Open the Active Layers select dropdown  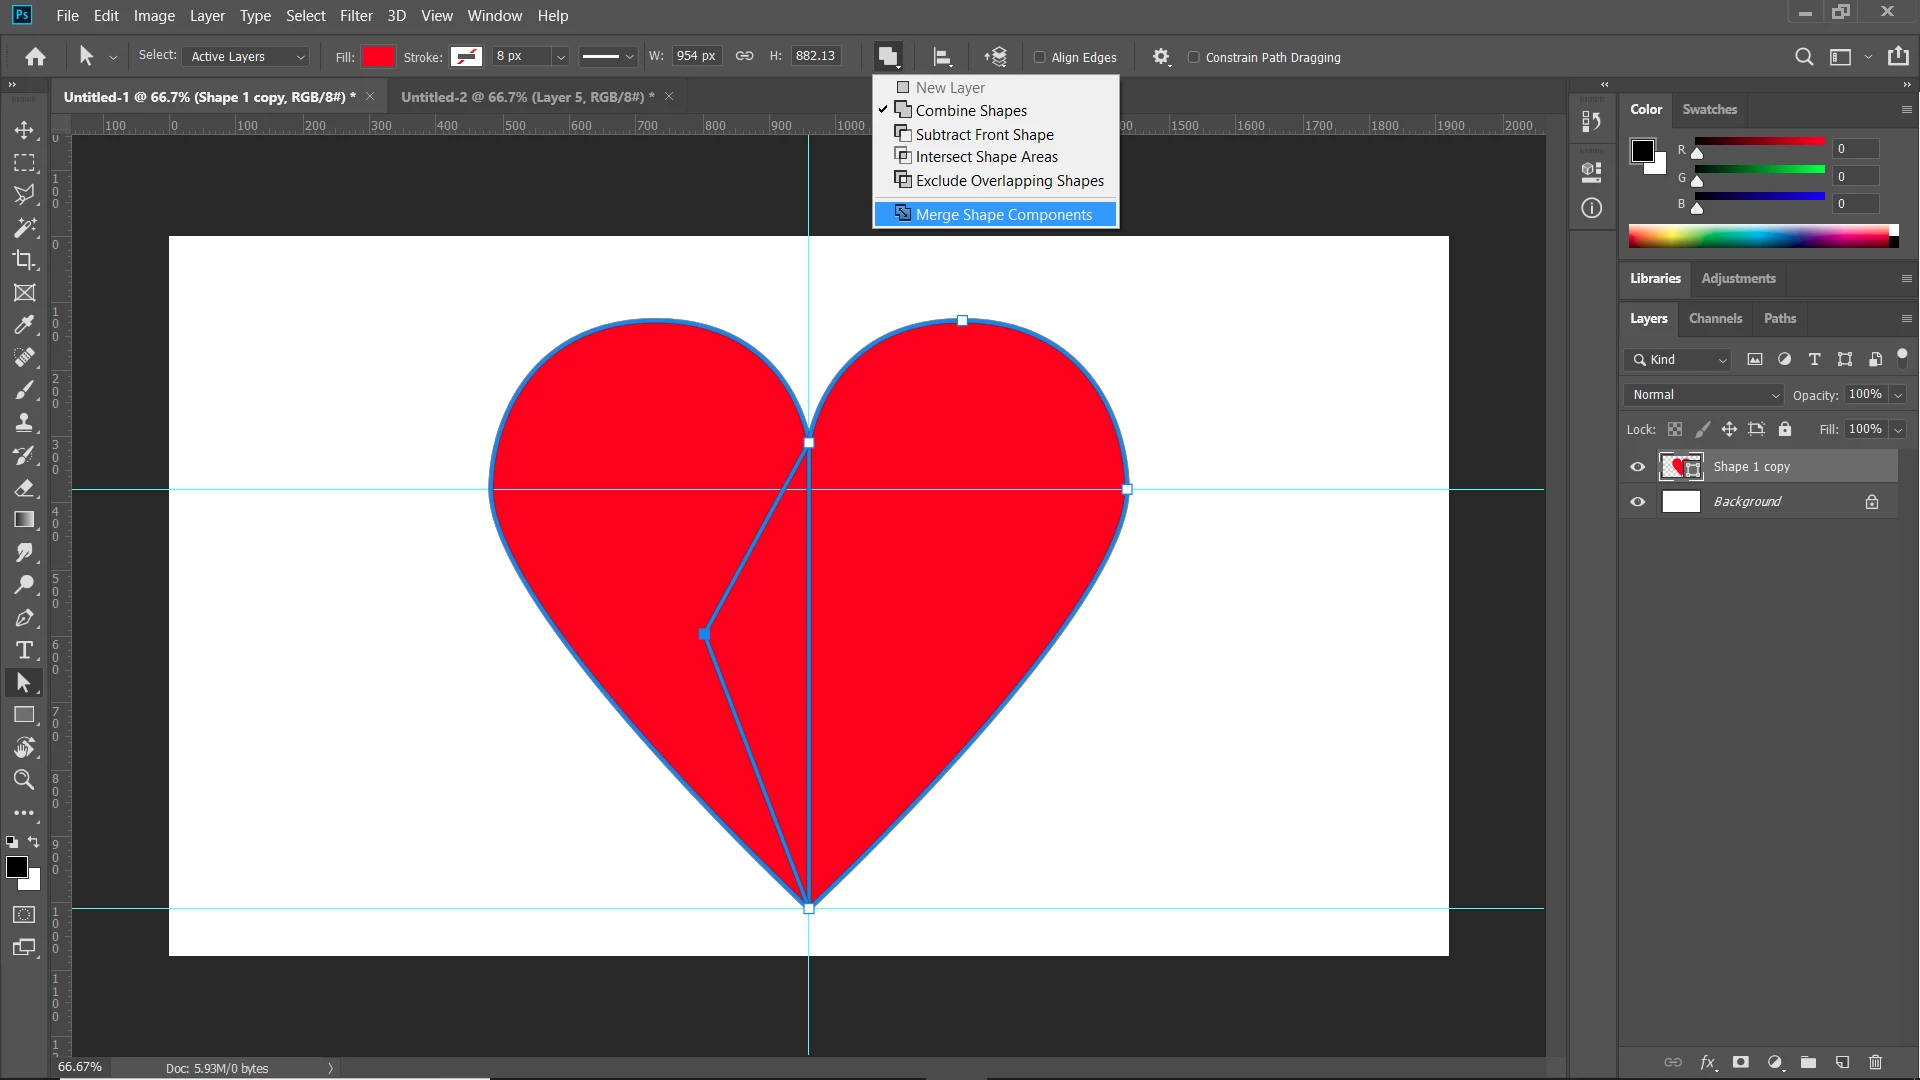click(247, 57)
